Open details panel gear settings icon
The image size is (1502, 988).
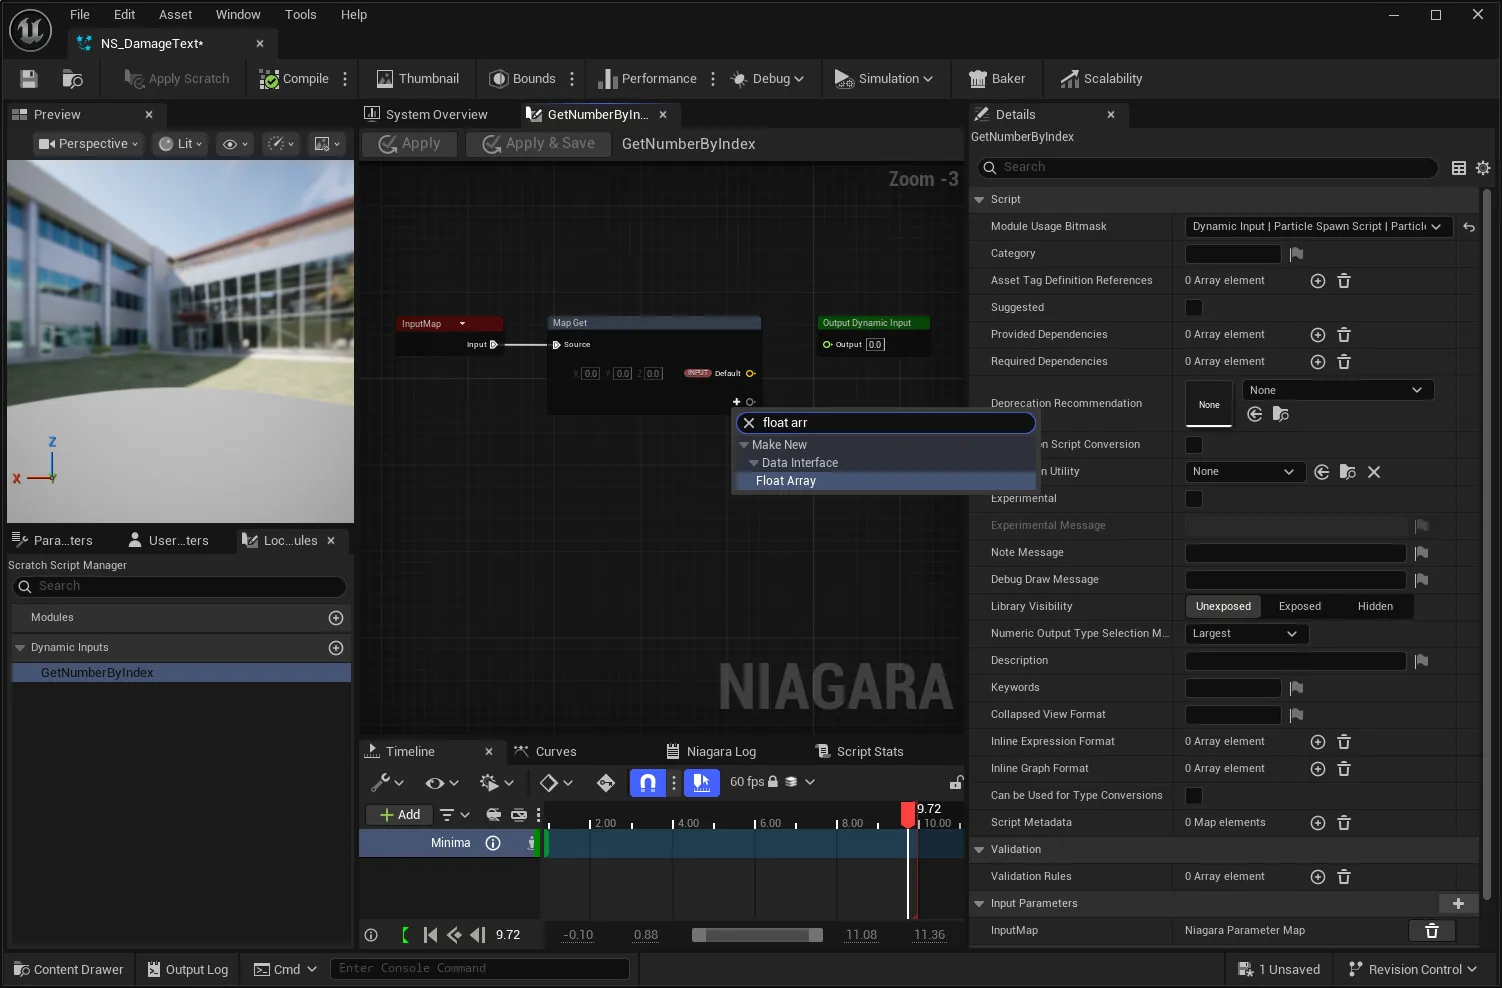pyautogui.click(x=1483, y=168)
